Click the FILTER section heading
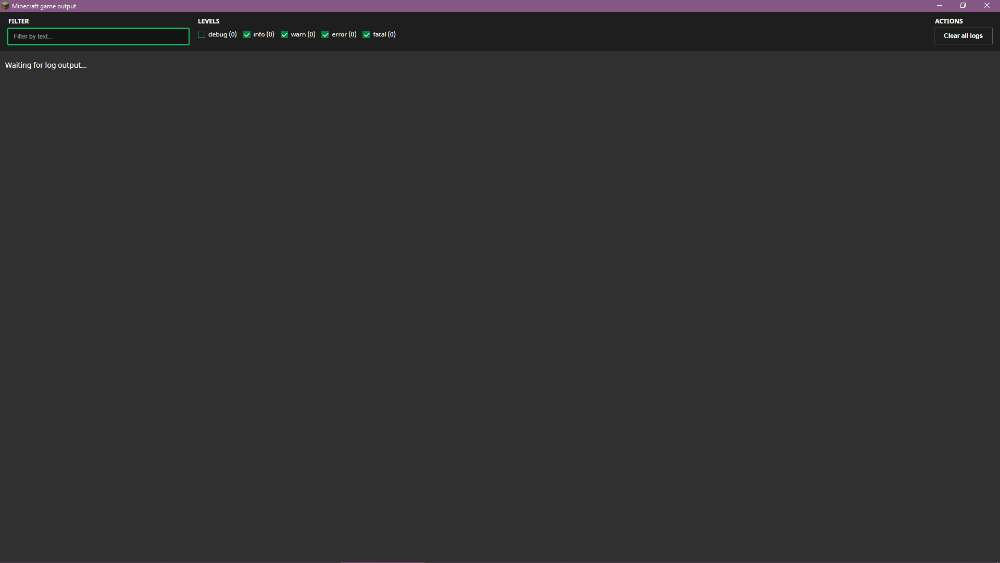 [18, 21]
